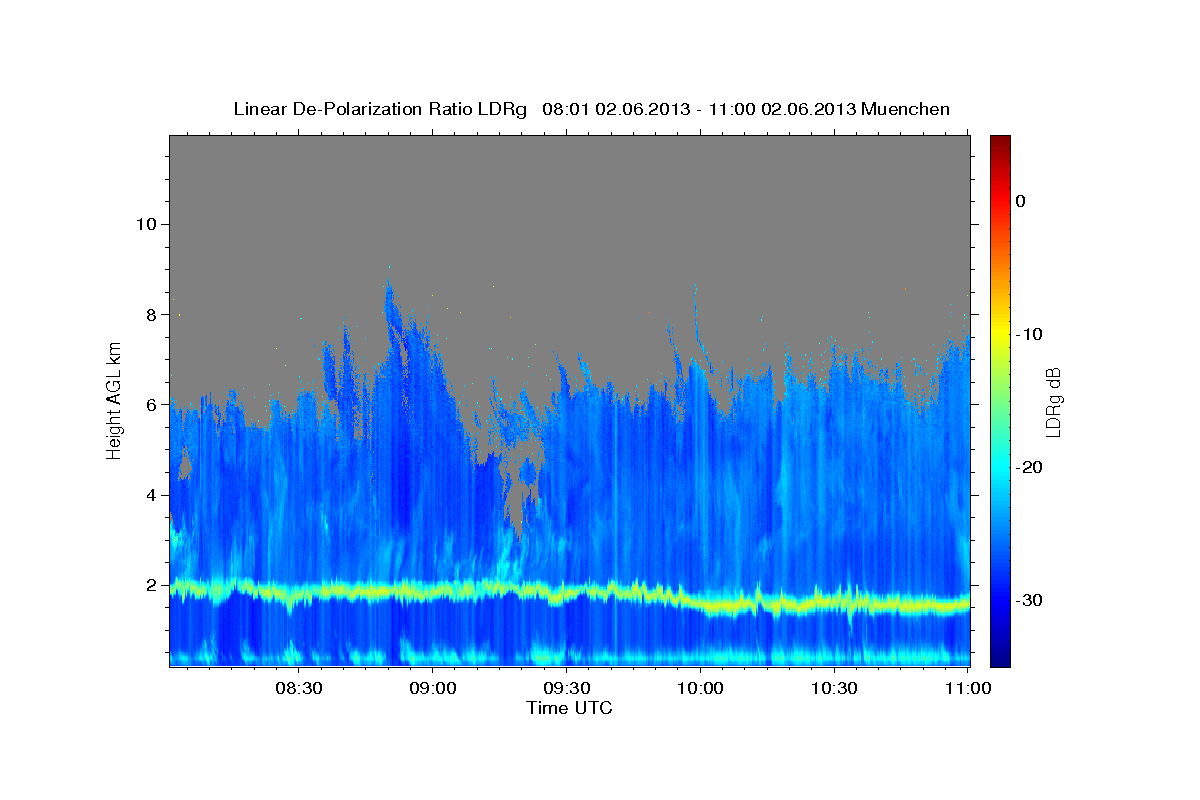Click the 'LDRg dB' colorbar title
This screenshot has width=1200, height=800.
point(1054,401)
